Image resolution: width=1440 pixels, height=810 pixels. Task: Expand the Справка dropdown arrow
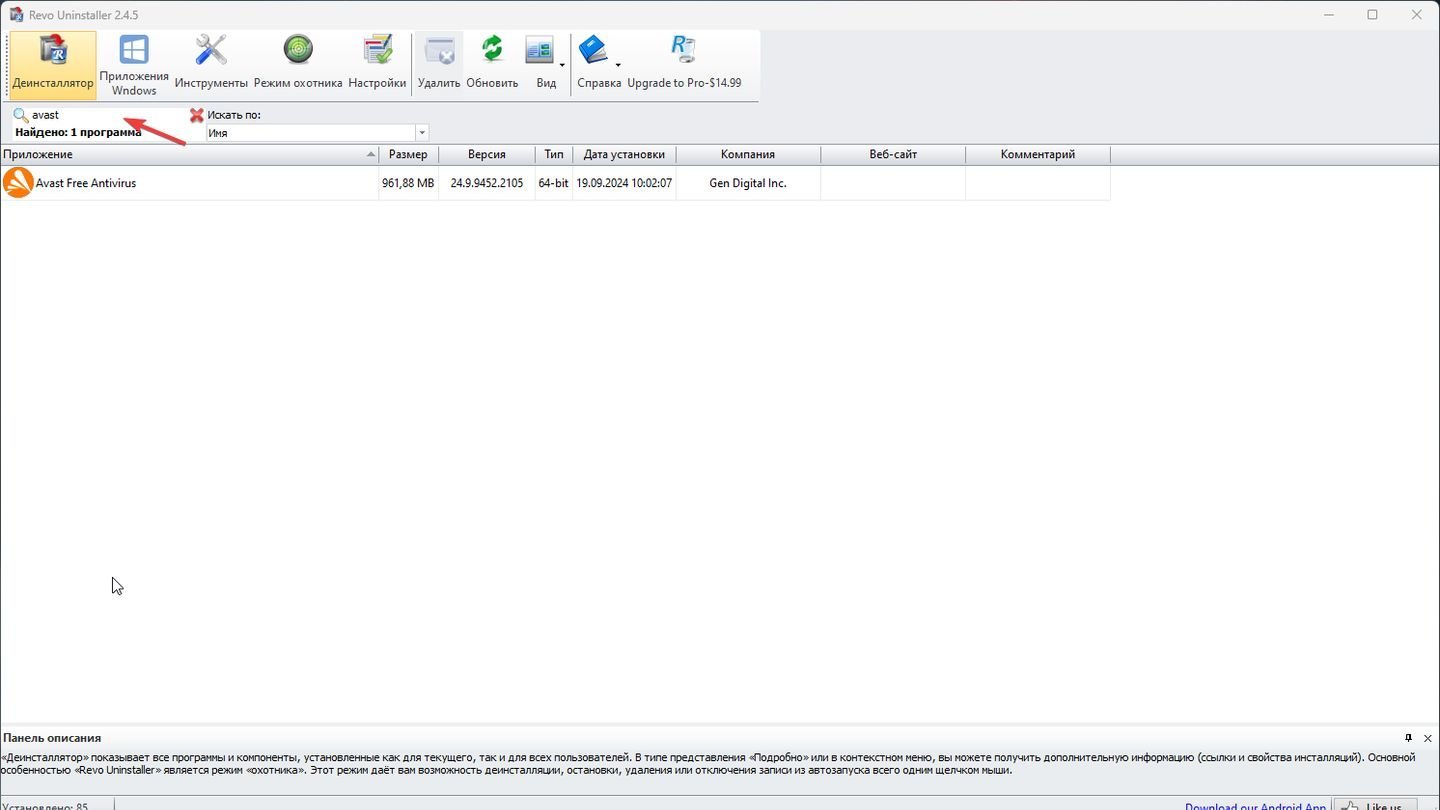618,65
